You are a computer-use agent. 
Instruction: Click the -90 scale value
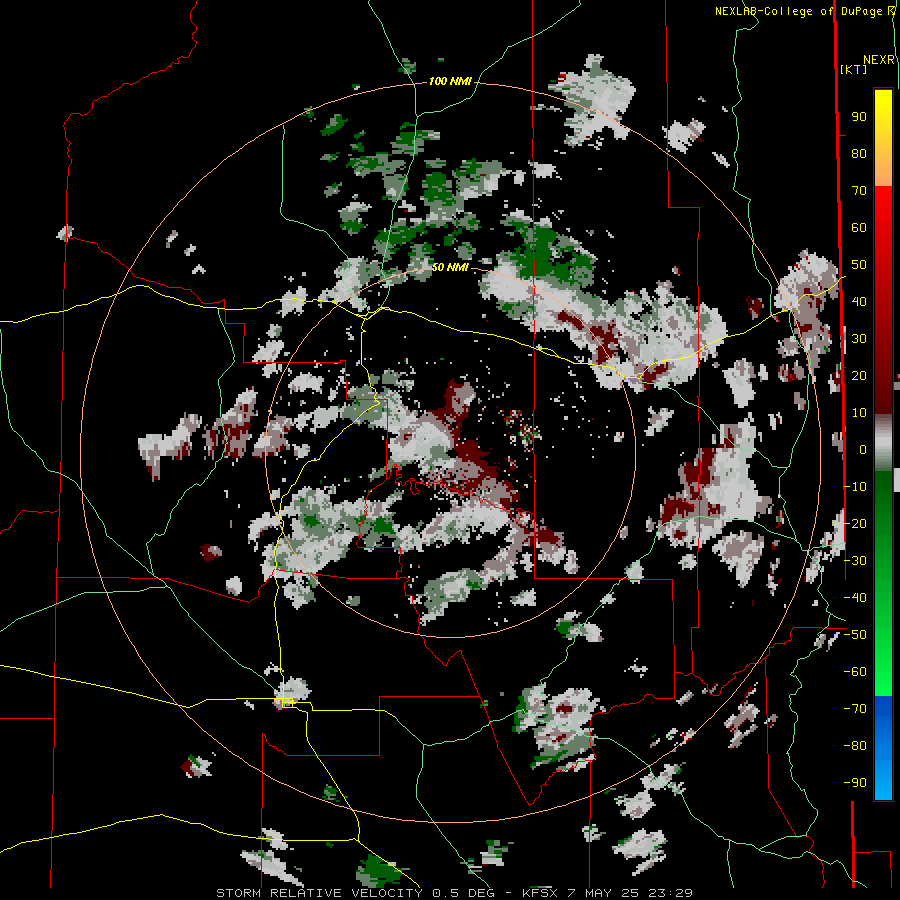(x=855, y=783)
